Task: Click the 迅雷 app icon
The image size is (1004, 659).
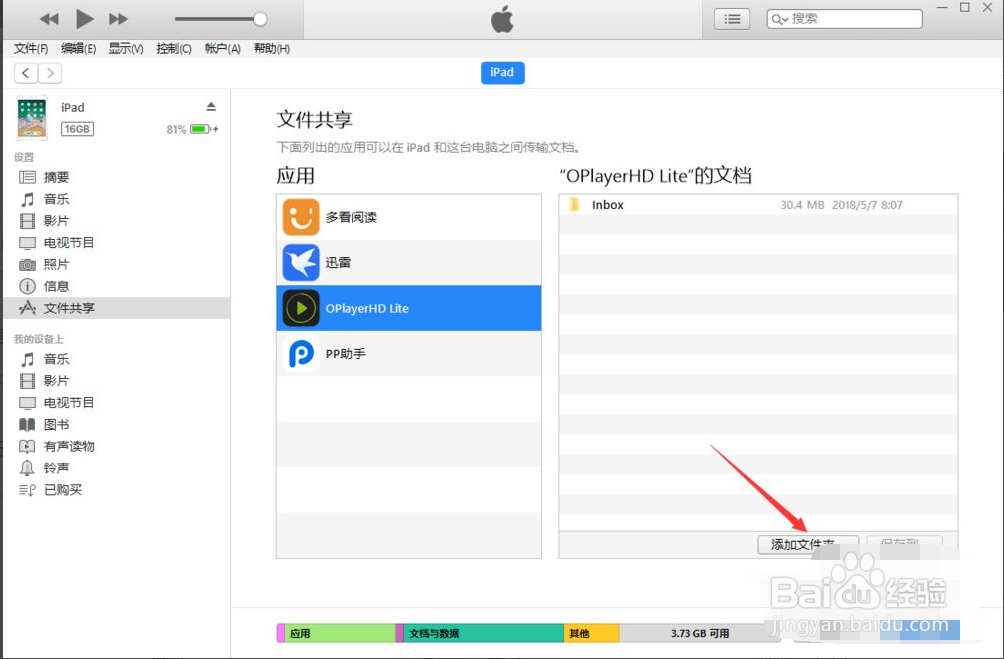Action: point(301,263)
